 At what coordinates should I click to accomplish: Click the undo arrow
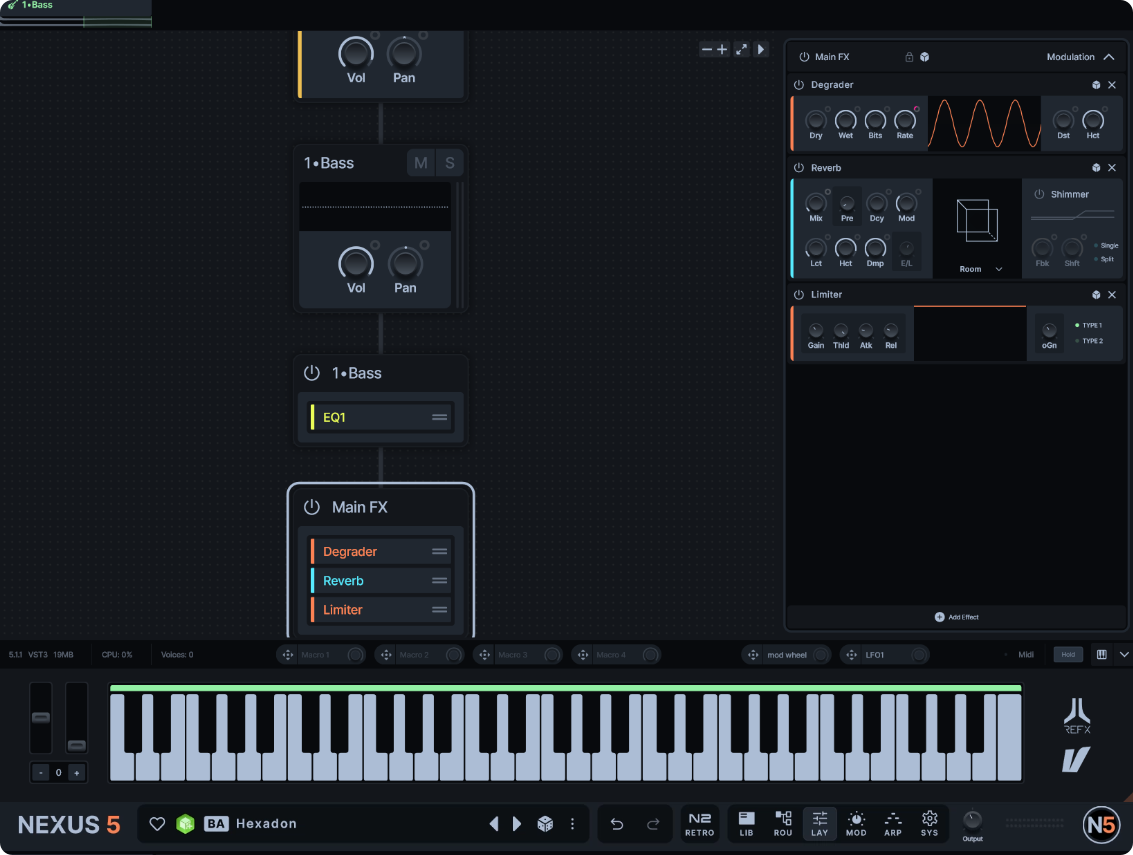pos(616,824)
